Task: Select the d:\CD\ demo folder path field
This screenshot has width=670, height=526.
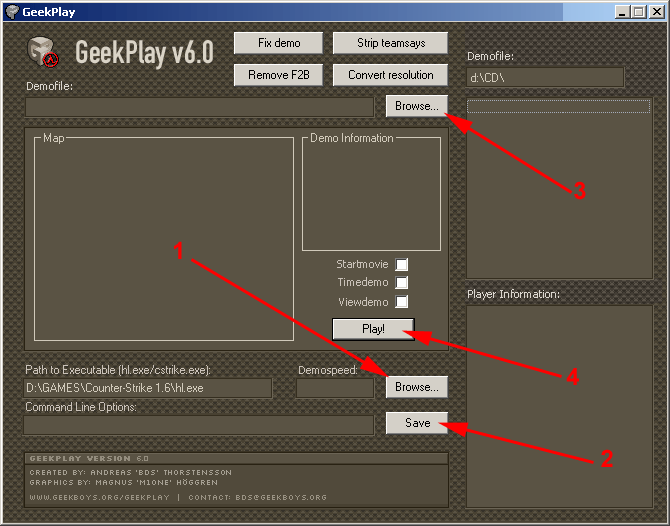Action: (545, 77)
